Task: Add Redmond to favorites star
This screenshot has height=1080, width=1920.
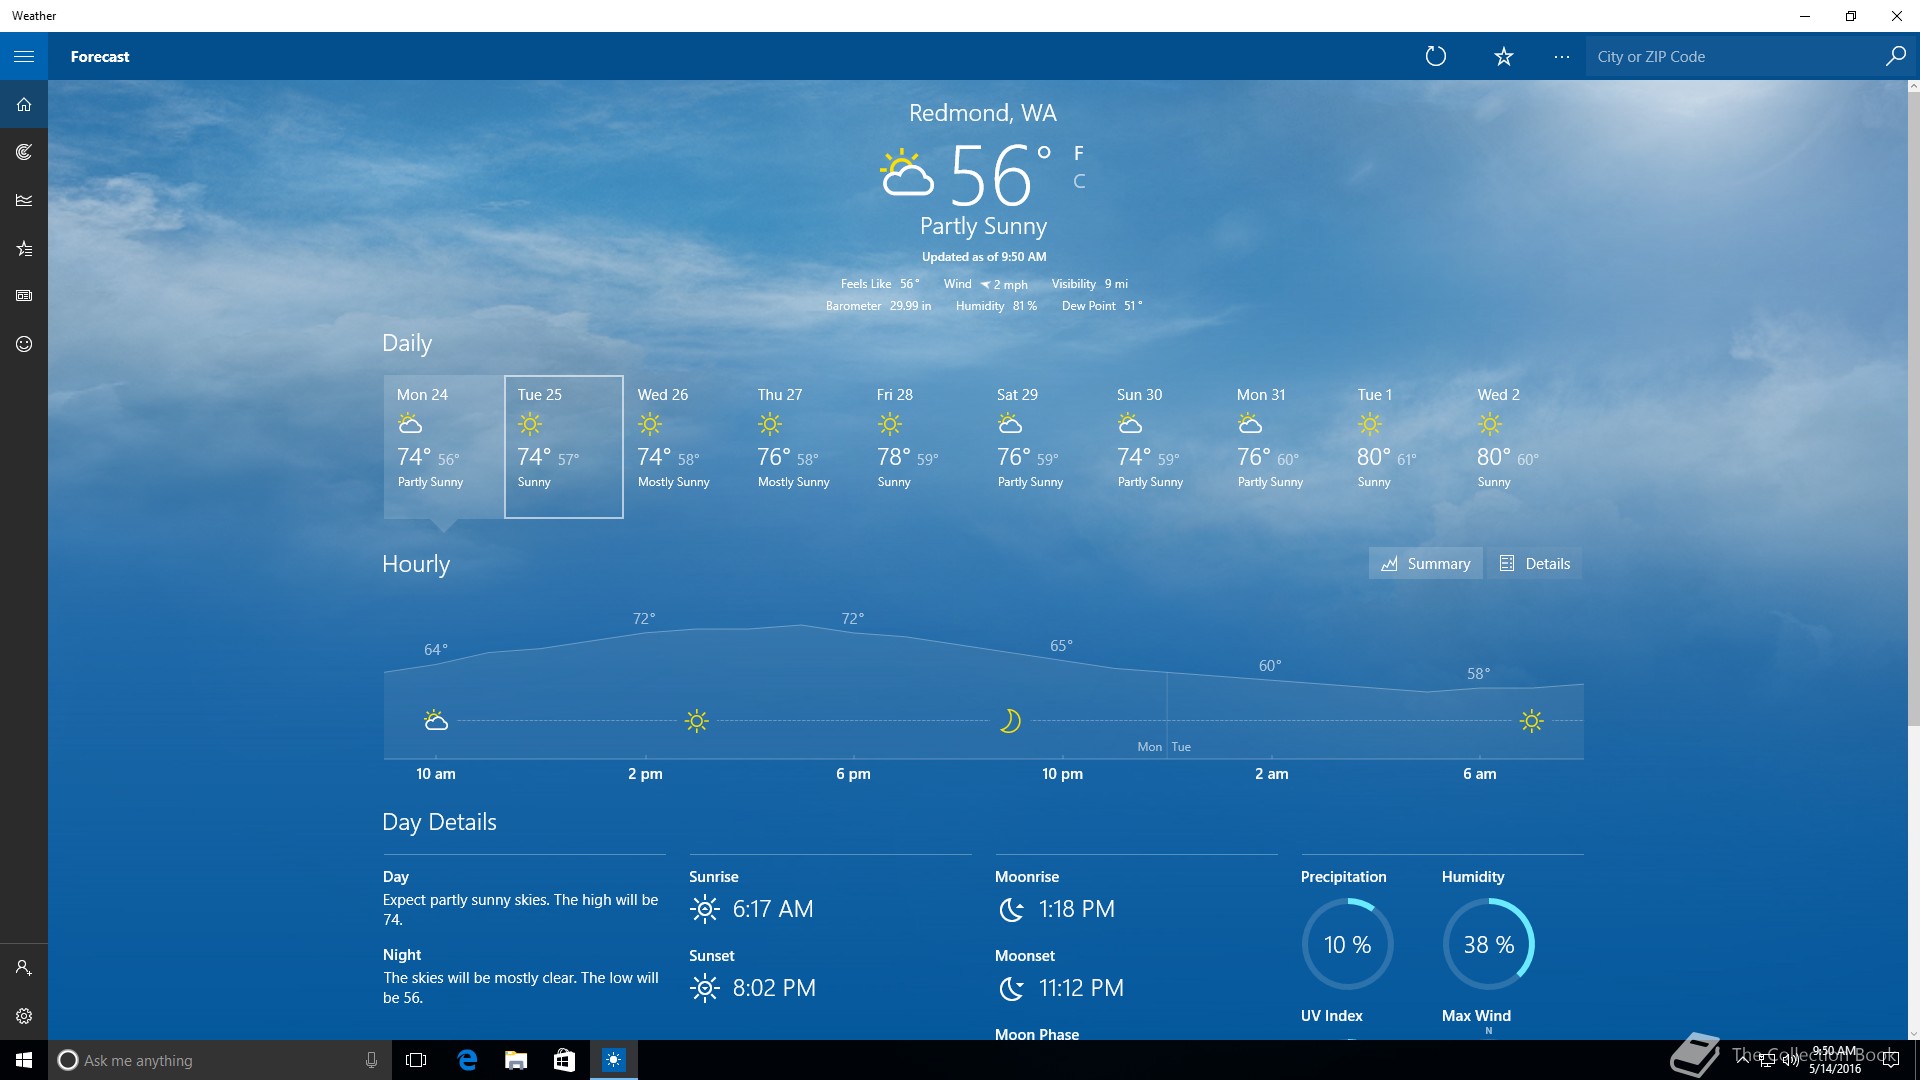Action: [1503, 56]
